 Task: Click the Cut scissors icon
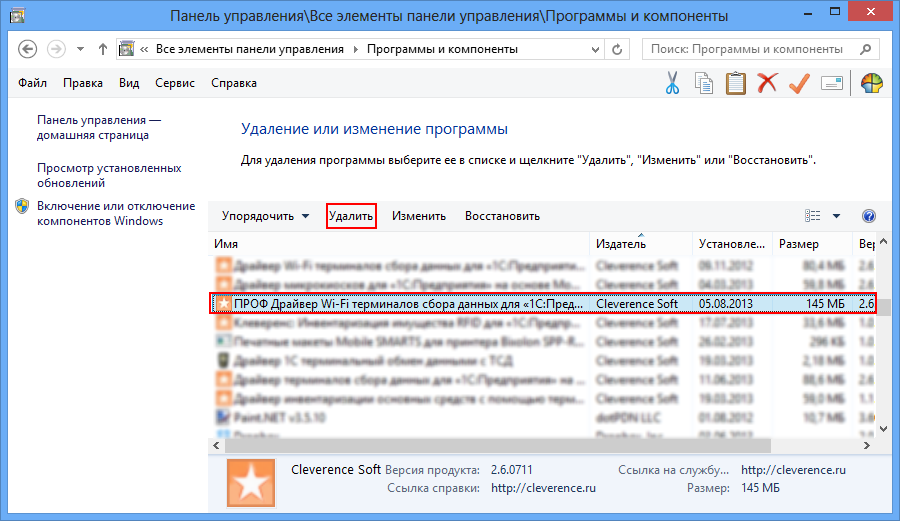[x=672, y=84]
